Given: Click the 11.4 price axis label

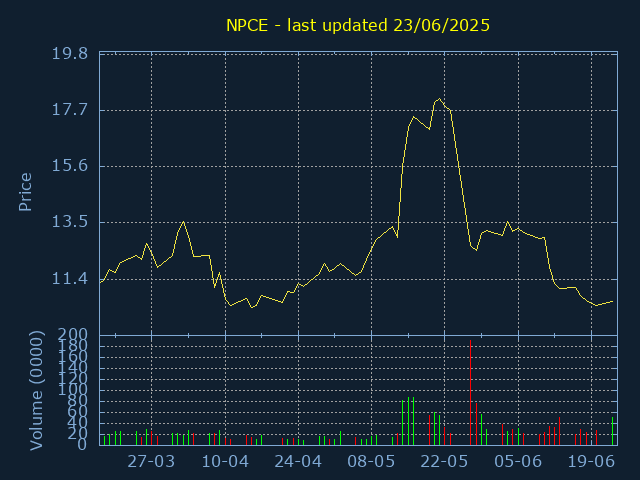Looking at the screenshot, I should click(x=69, y=279).
